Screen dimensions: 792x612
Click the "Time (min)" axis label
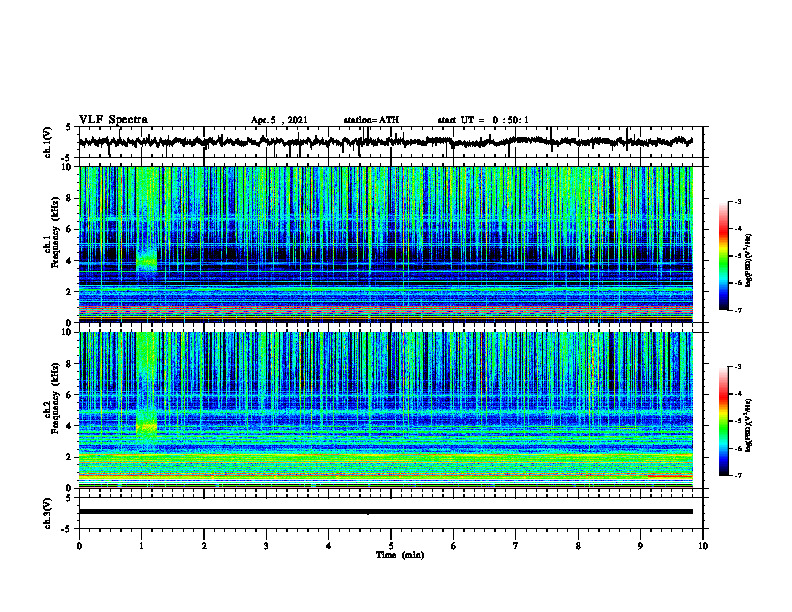pos(400,555)
